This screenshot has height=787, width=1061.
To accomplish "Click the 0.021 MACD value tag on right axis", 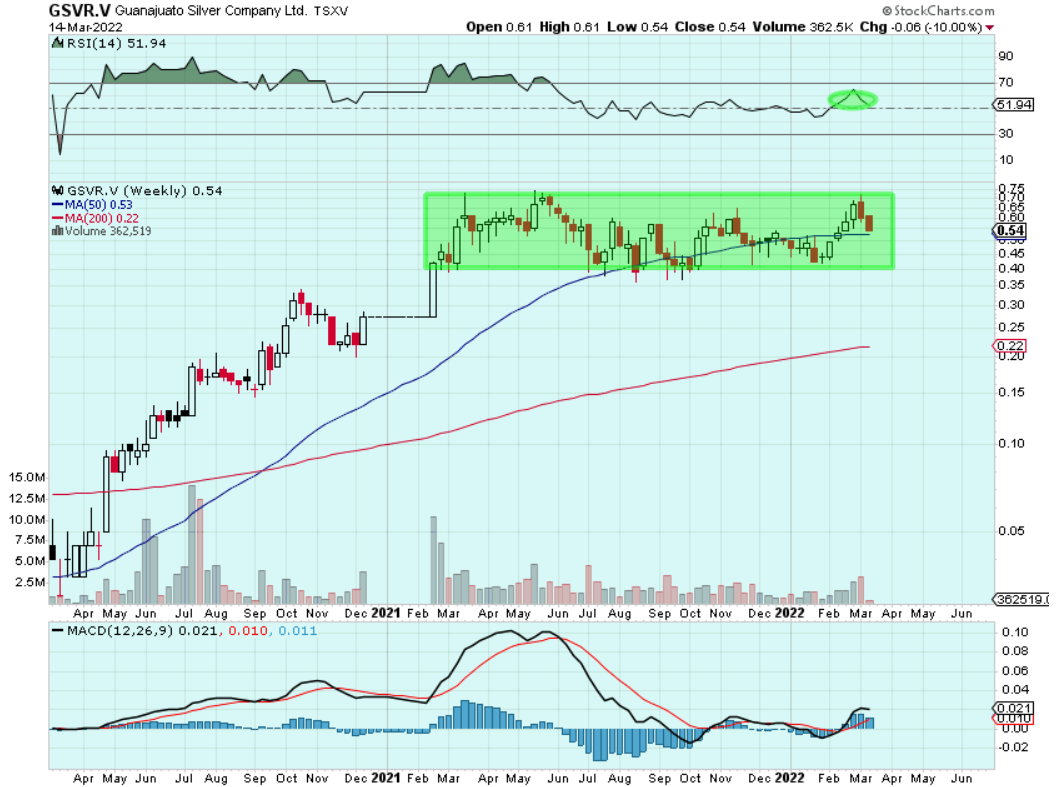I will (1013, 708).
